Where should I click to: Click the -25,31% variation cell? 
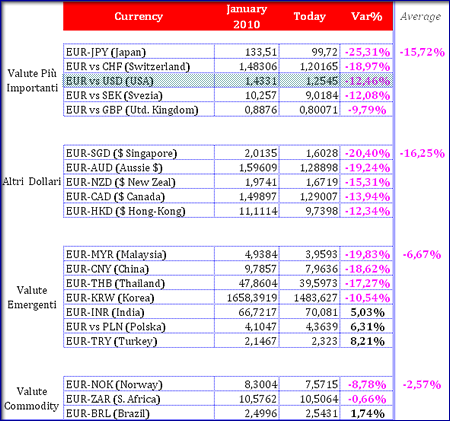[x=367, y=52]
